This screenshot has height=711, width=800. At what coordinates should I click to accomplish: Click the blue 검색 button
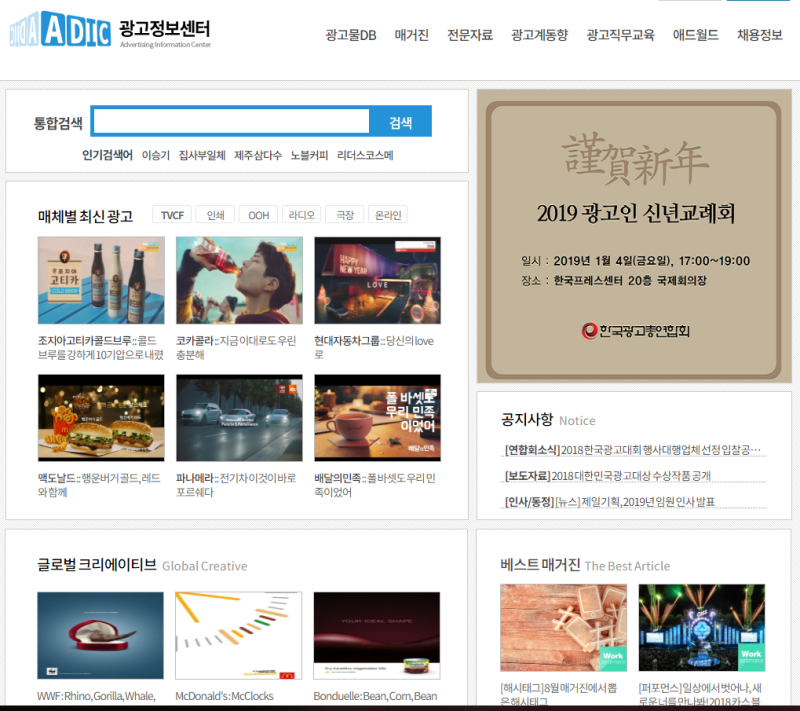(x=401, y=122)
